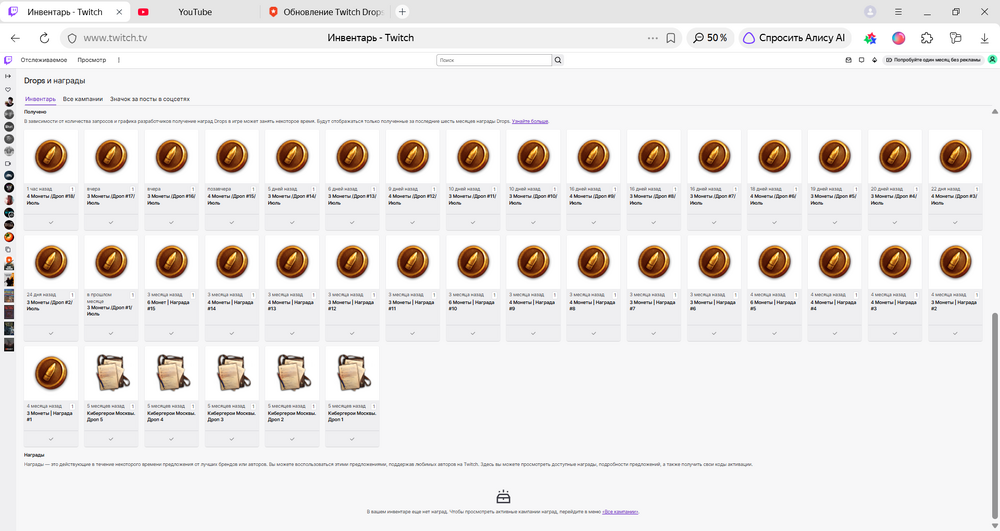The height and width of the screenshot is (531, 1000).
Task: Click checkmark under Дроп #16 card
Action: [x=172, y=222]
